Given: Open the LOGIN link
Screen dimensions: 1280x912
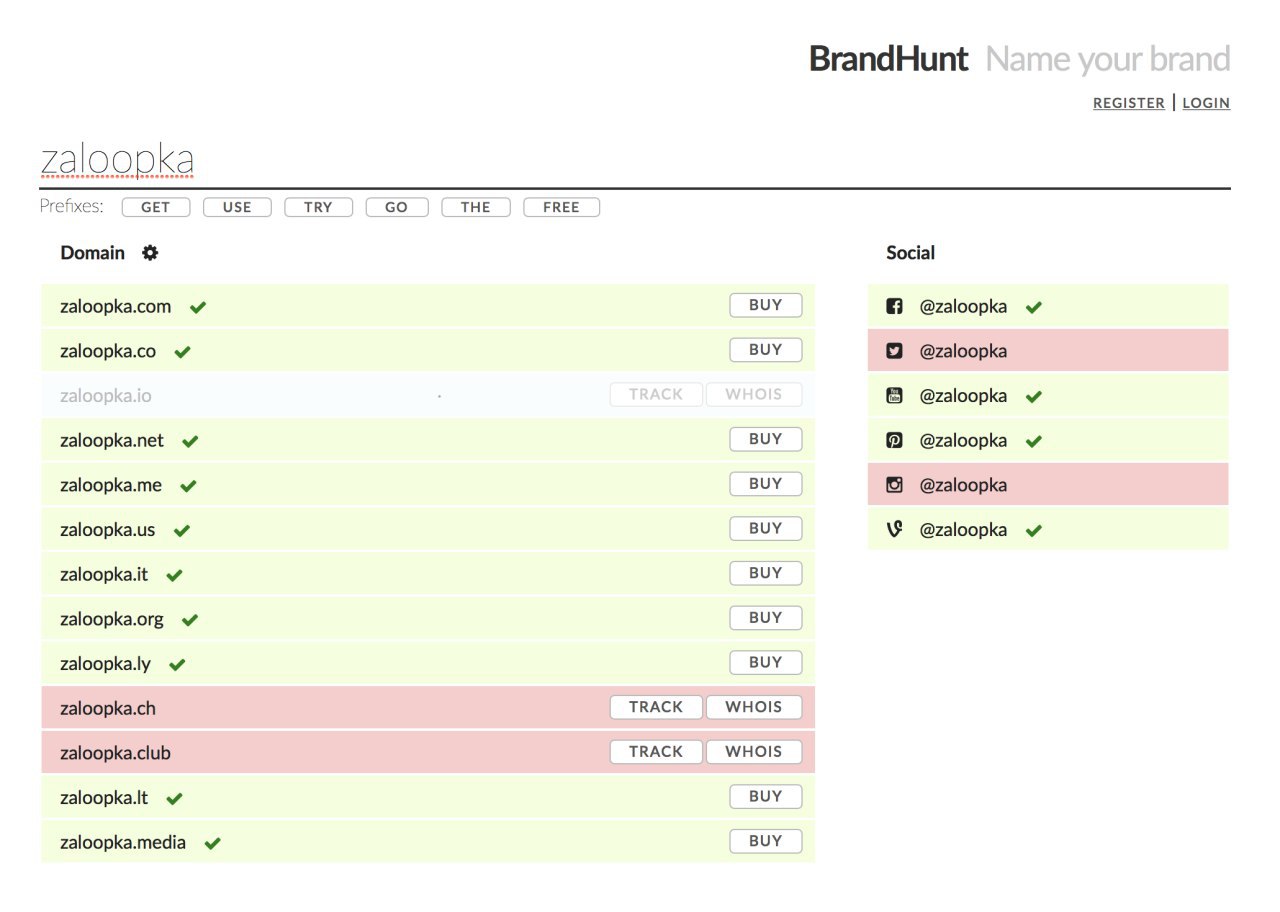Looking at the screenshot, I should pyautogui.click(x=1206, y=103).
